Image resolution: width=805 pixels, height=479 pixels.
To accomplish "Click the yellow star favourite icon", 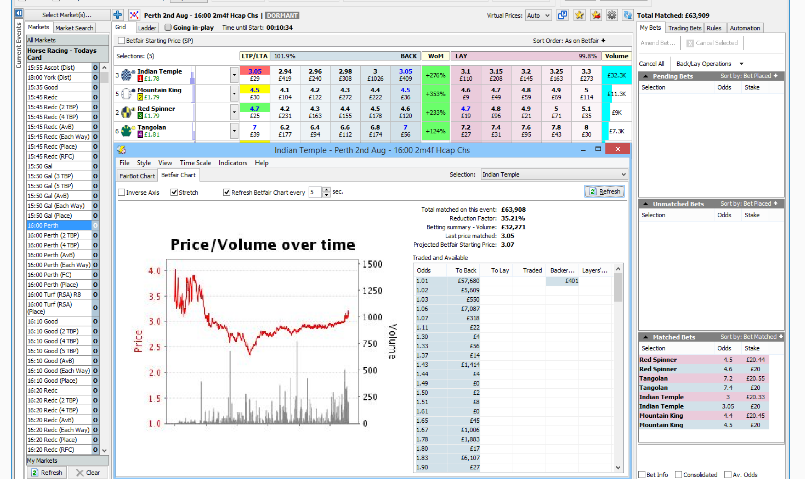I will pyautogui.click(x=579, y=15).
